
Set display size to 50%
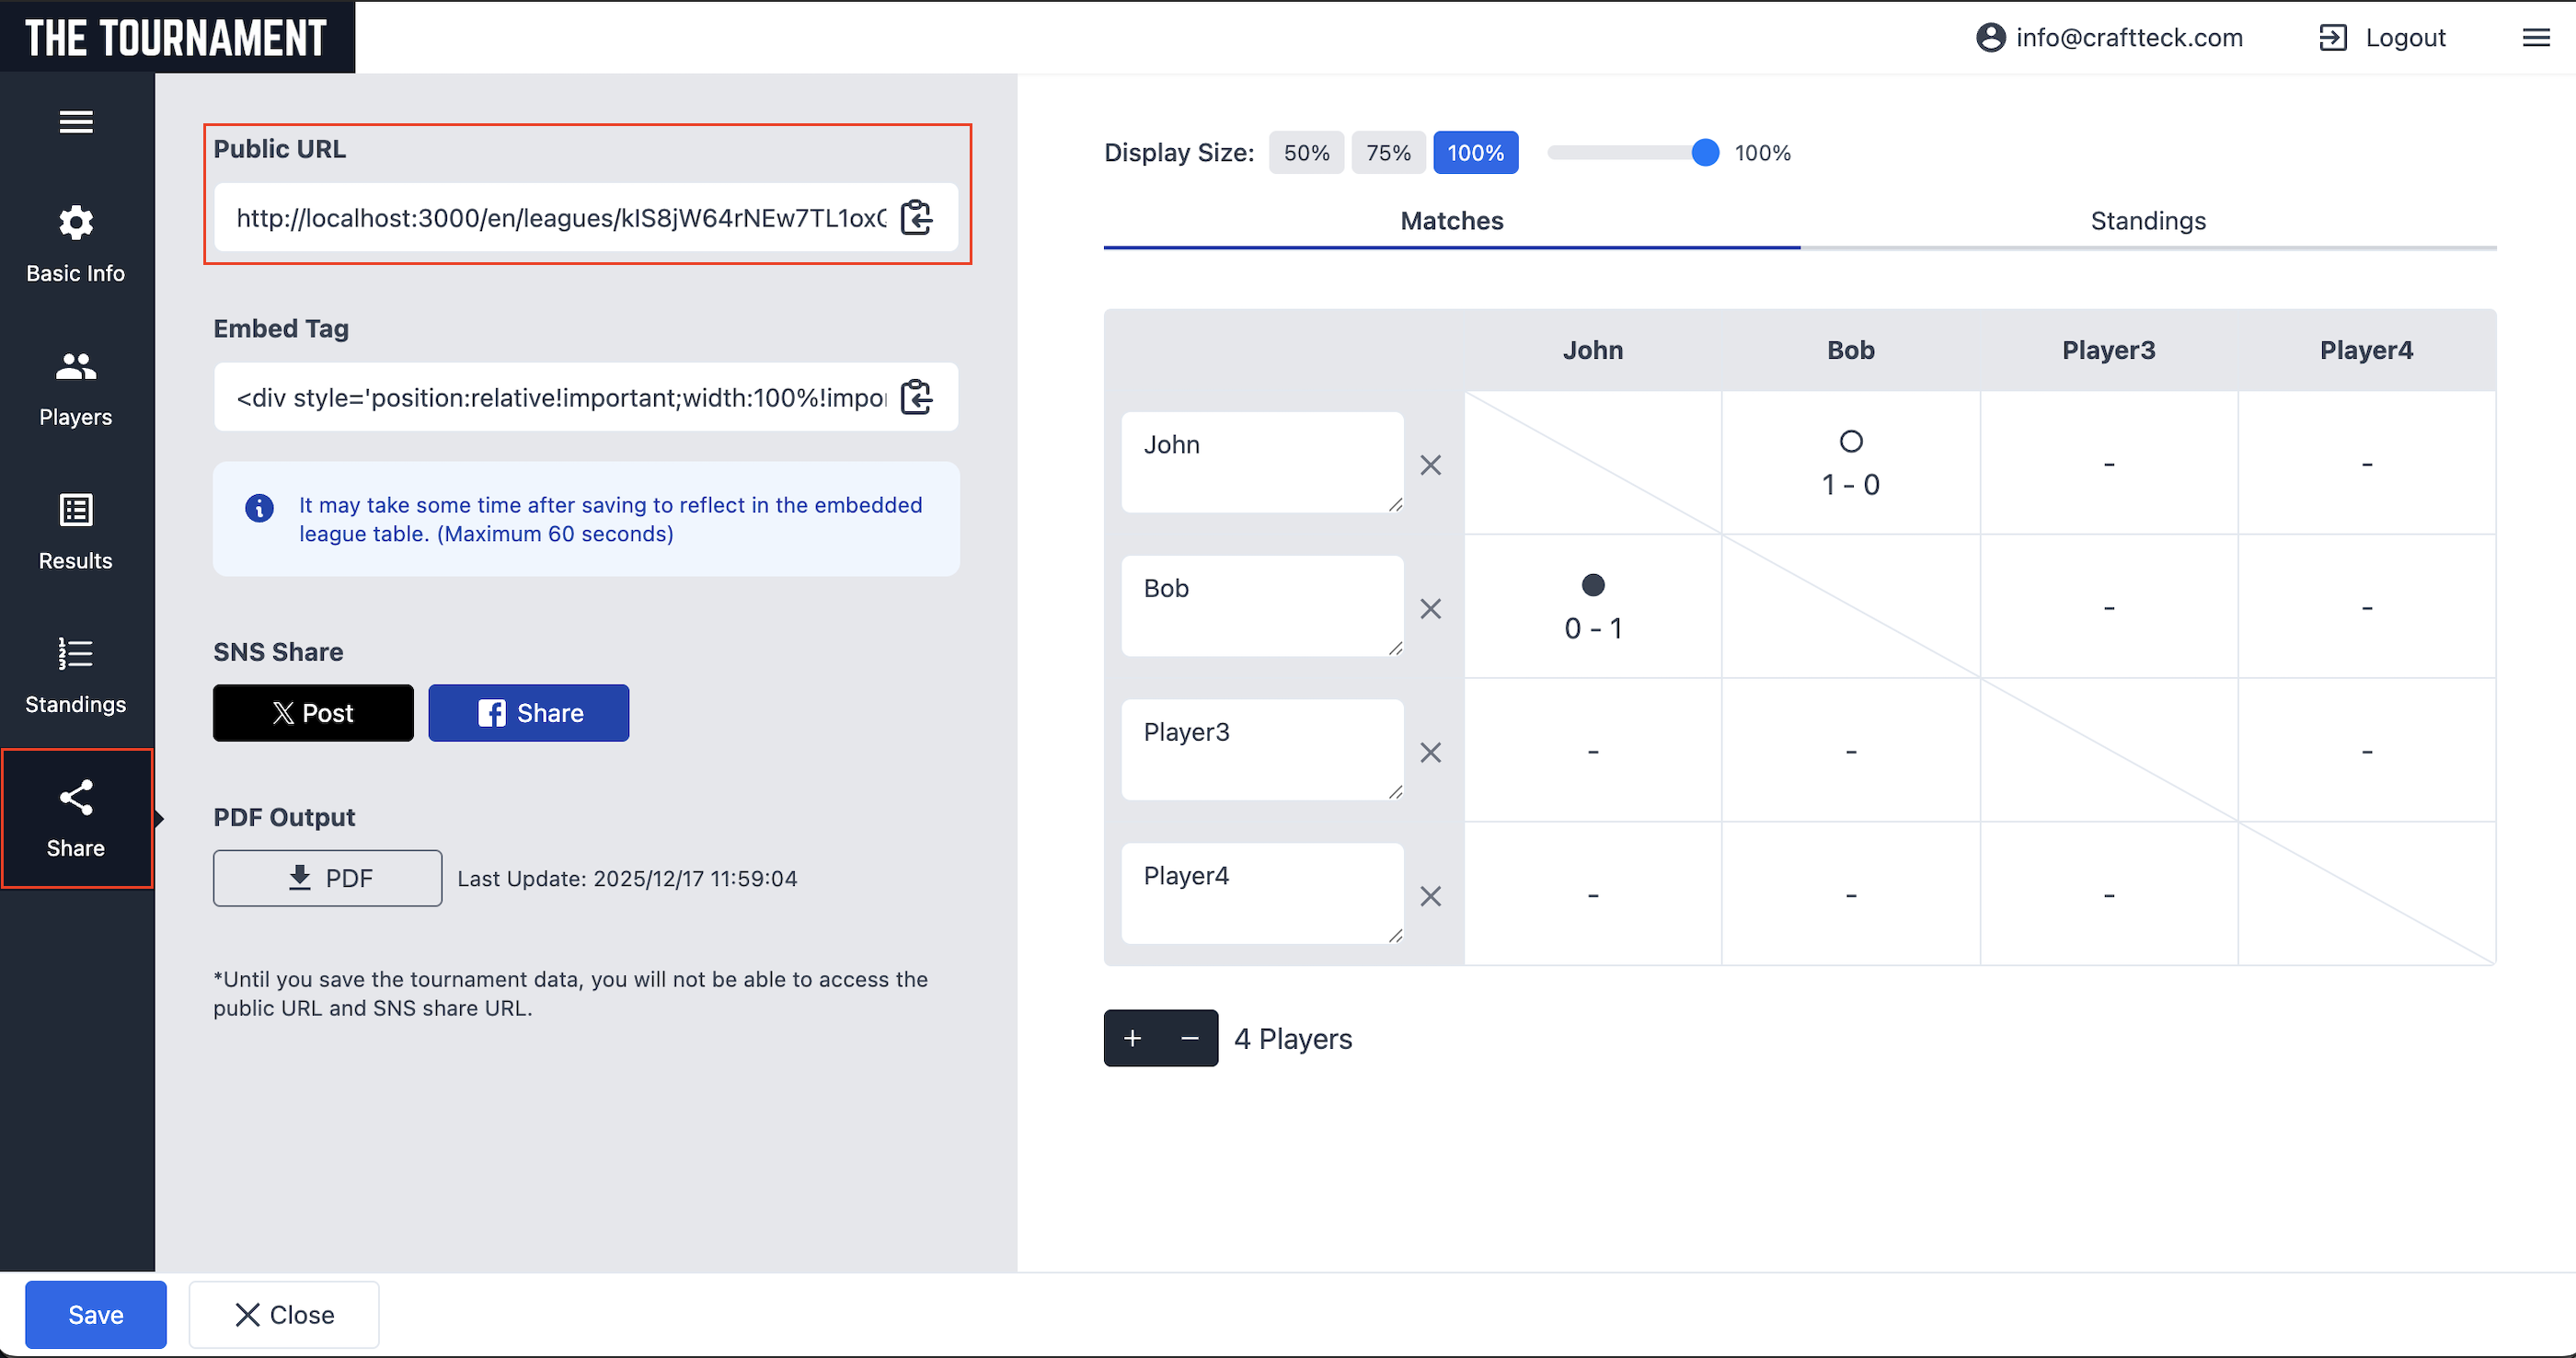1306,153
